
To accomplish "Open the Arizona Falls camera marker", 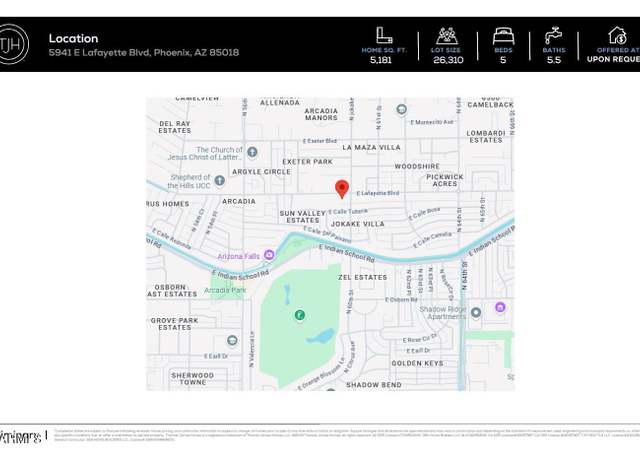I will click(x=269, y=255).
